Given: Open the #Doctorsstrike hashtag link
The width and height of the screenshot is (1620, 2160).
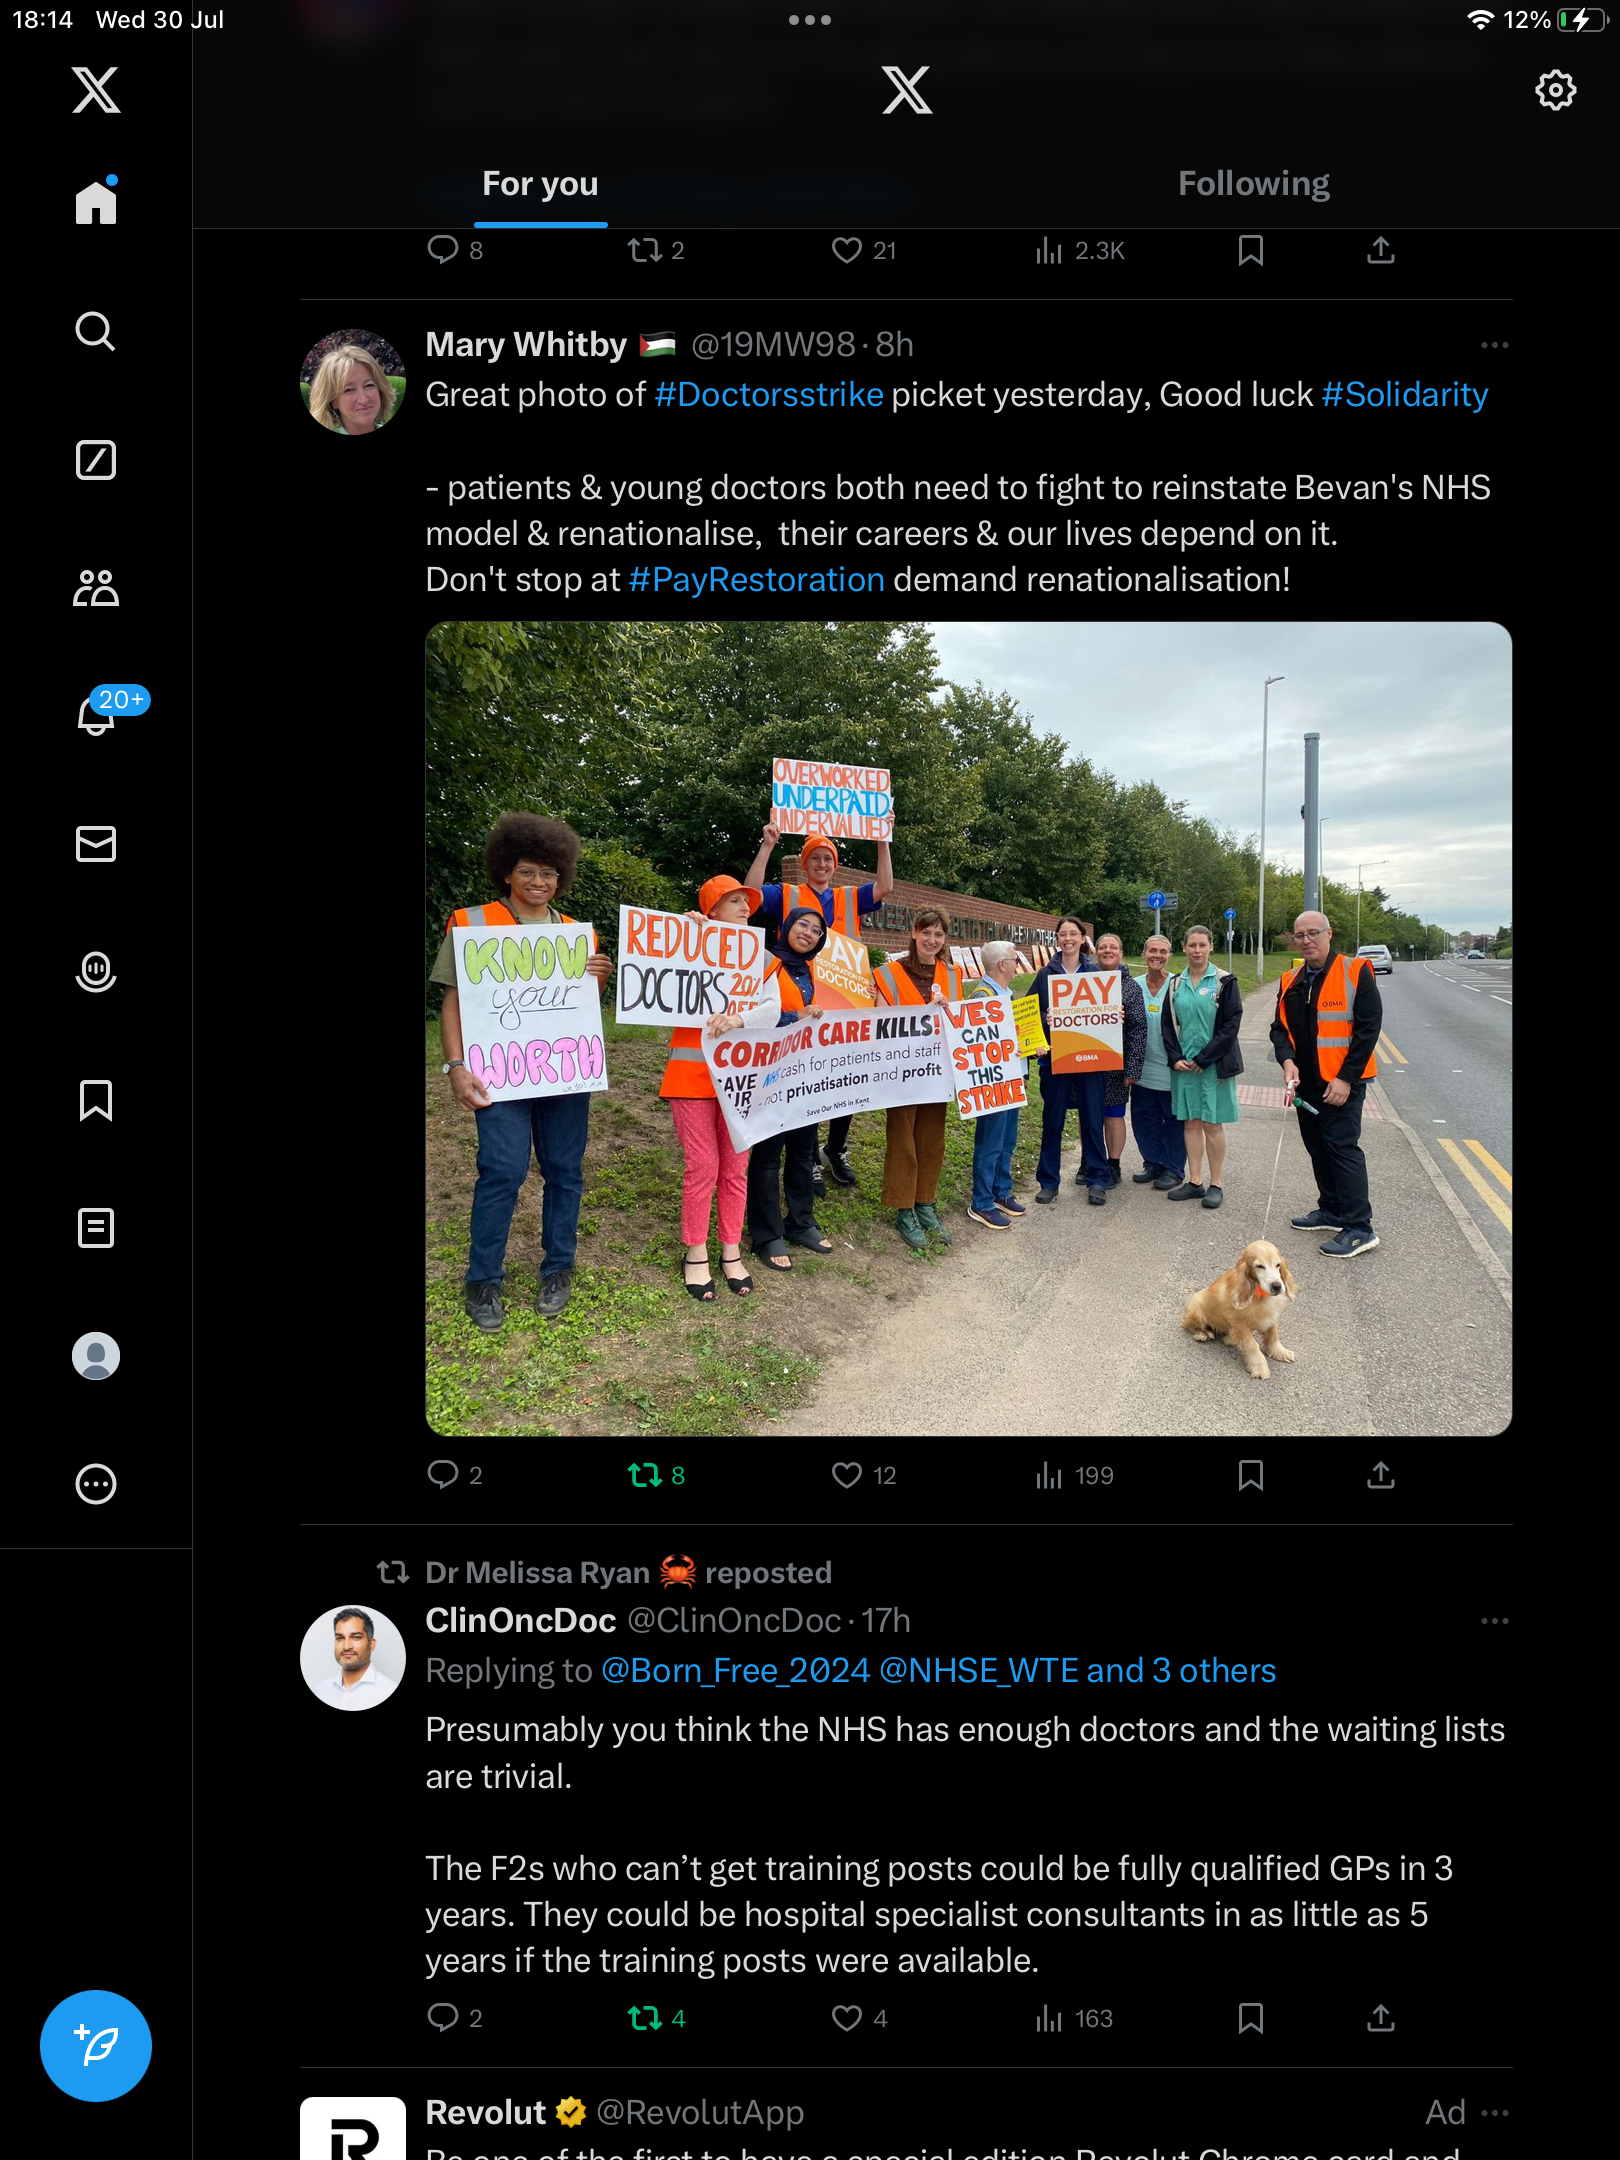Looking at the screenshot, I should pyautogui.click(x=769, y=395).
